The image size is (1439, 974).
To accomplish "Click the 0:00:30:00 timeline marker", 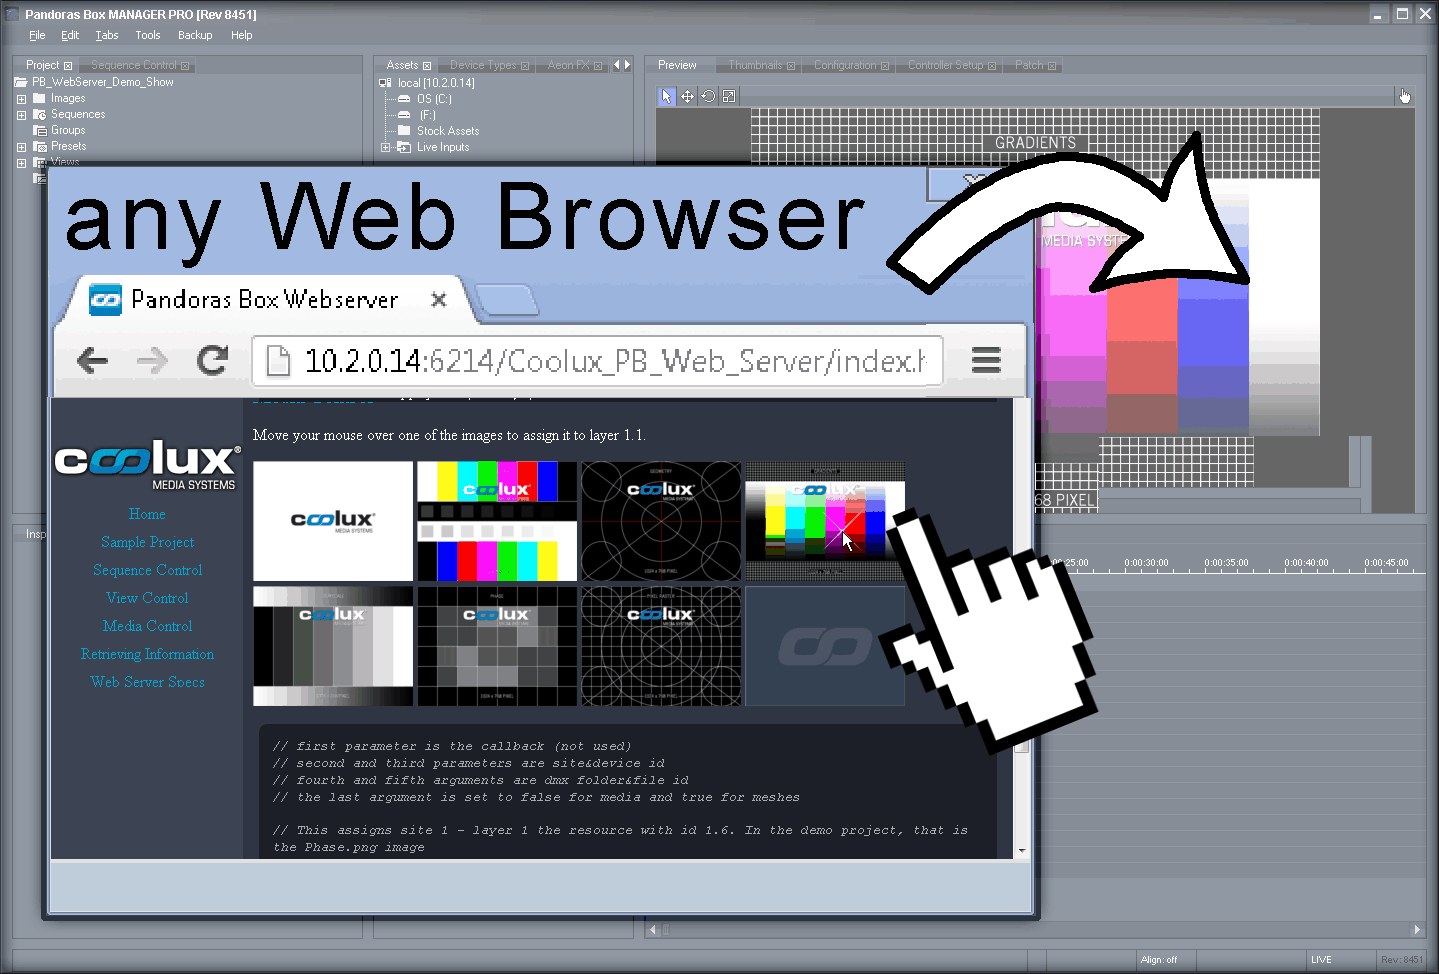I will tap(1146, 563).
